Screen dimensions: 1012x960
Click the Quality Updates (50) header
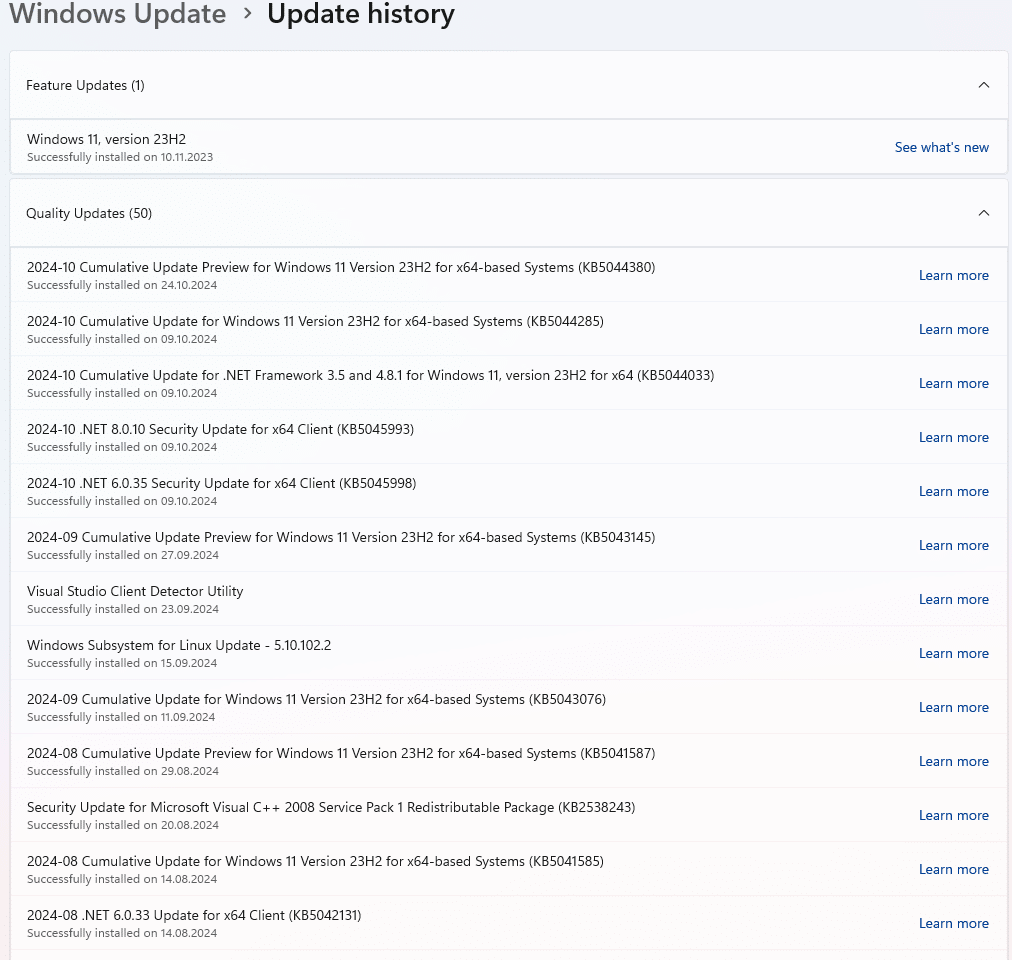click(89, 213)
